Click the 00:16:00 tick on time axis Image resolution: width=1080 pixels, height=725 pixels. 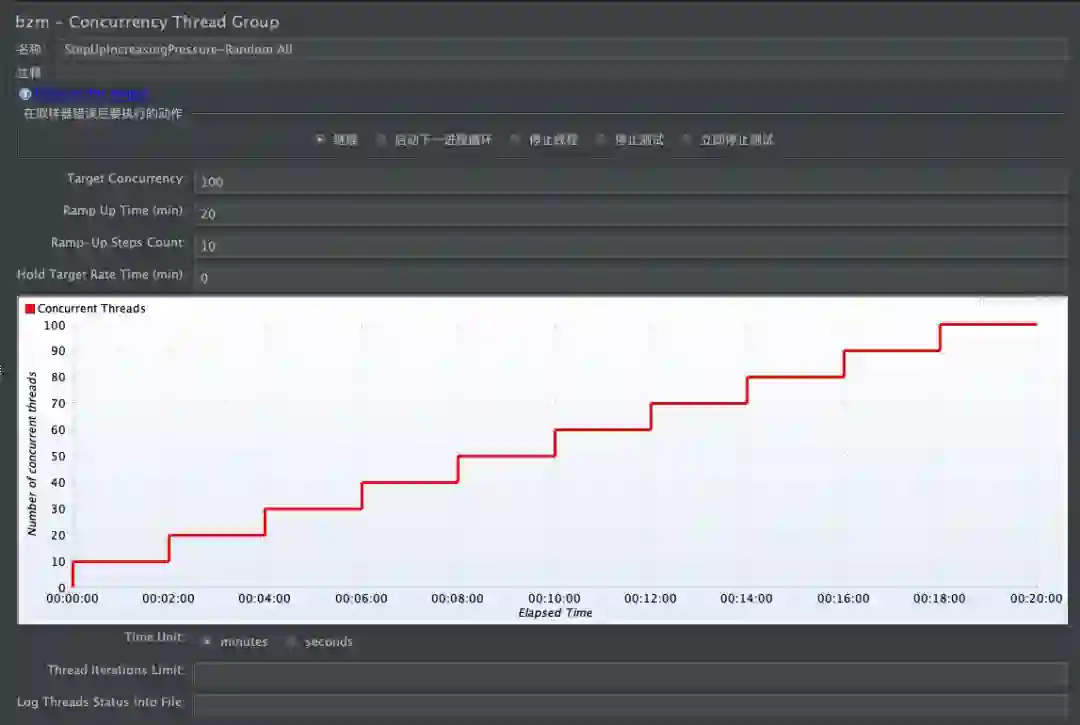coord(843,599)
